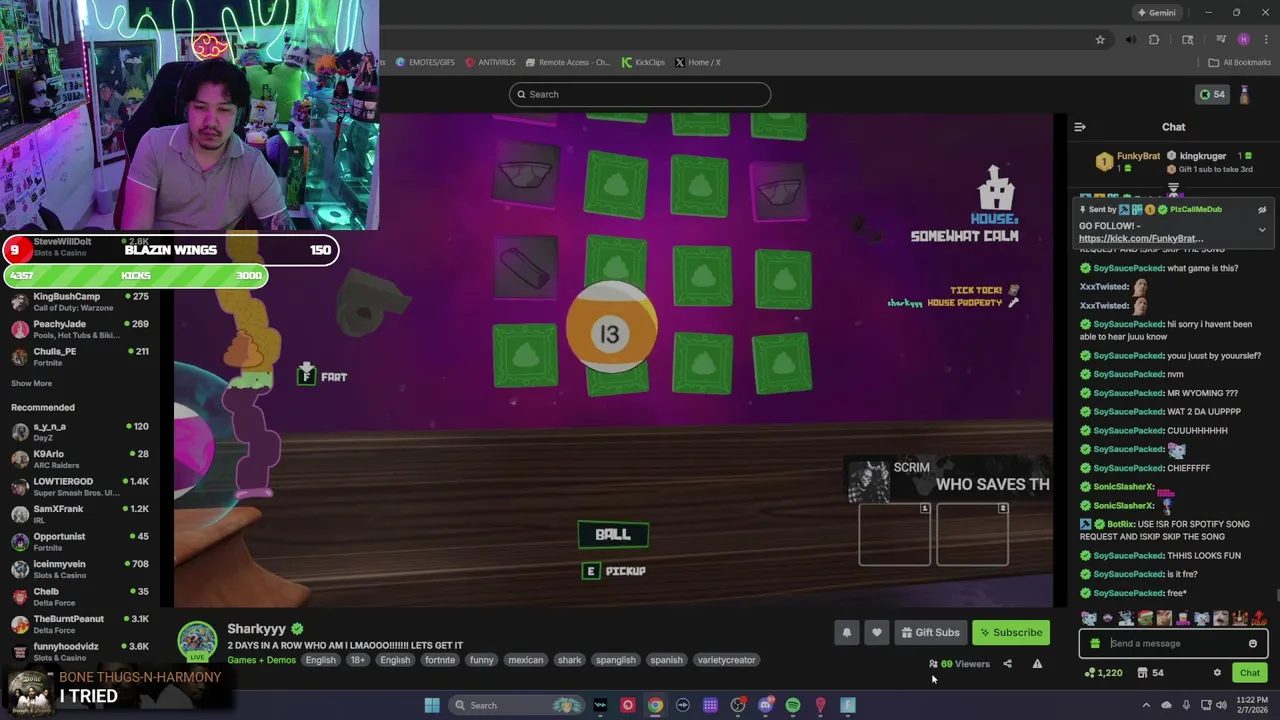Open K9Arlo recommended channel
The height and width of the screenshot is (720, 1280).
coord(80,459)
